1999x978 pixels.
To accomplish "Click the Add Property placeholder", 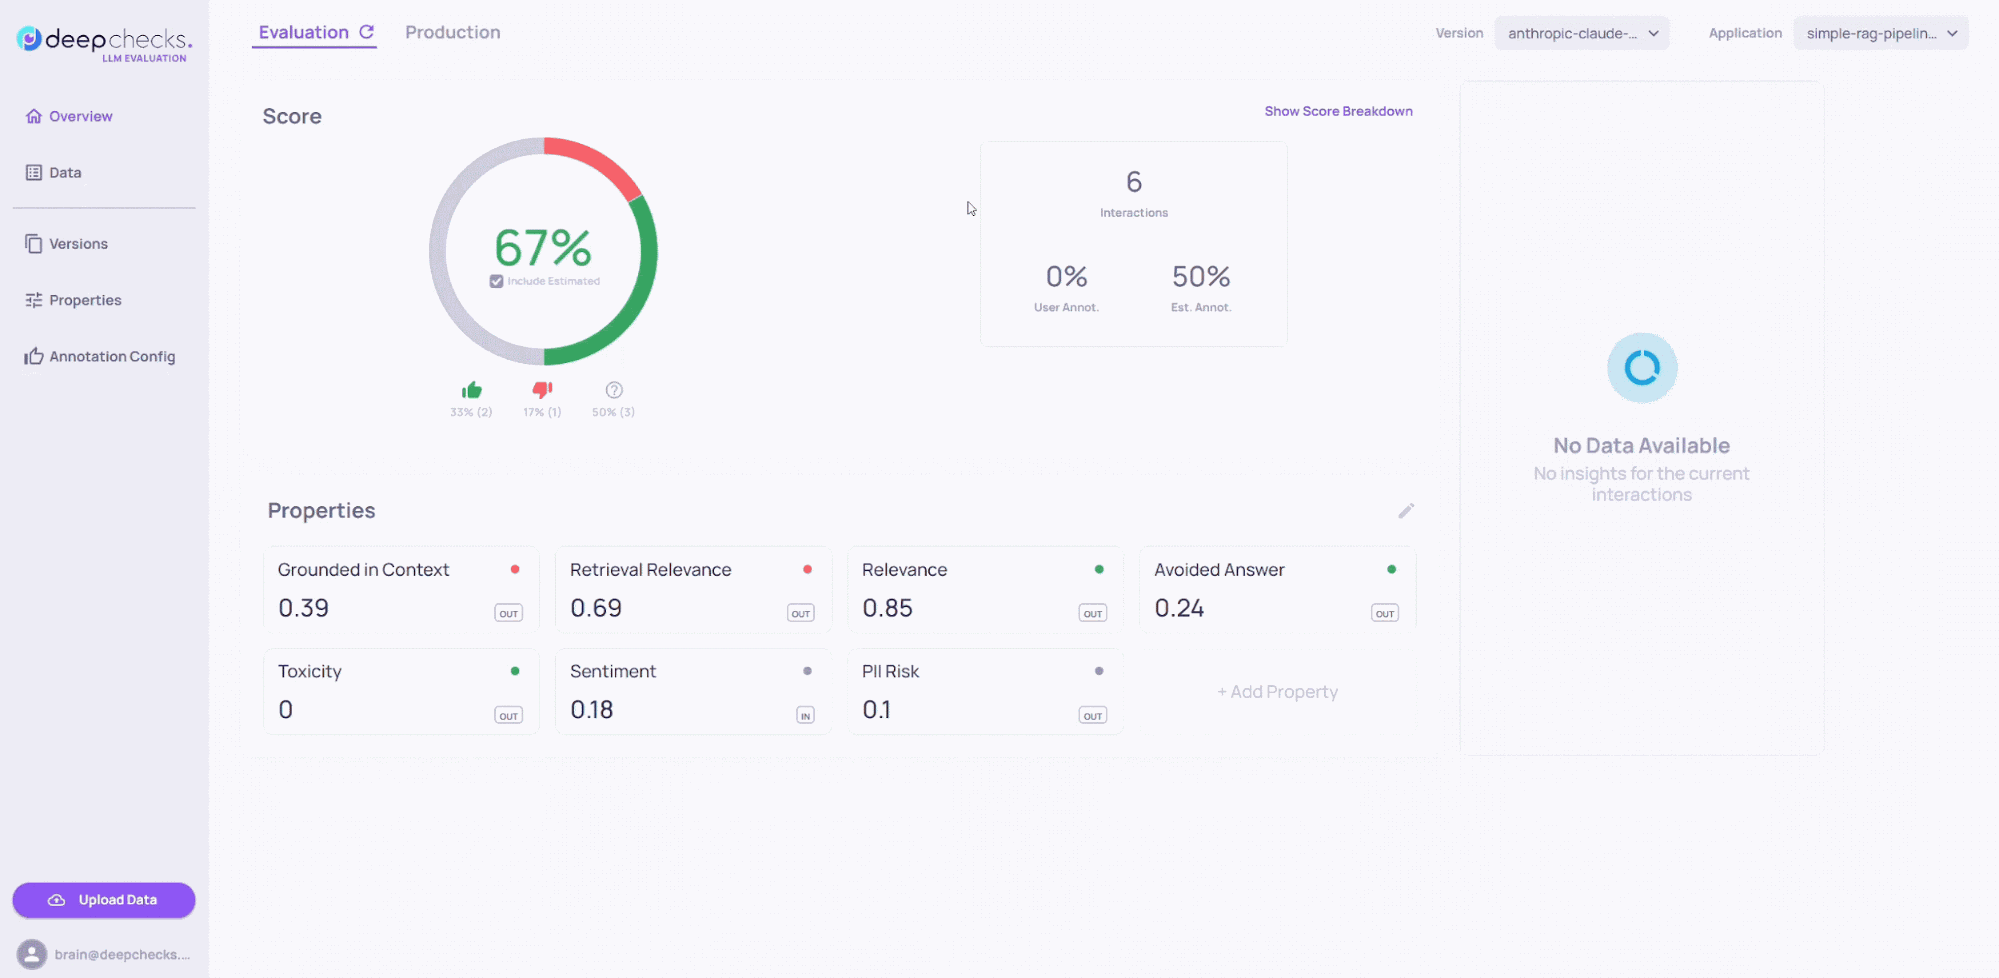I will (1277, 692).
